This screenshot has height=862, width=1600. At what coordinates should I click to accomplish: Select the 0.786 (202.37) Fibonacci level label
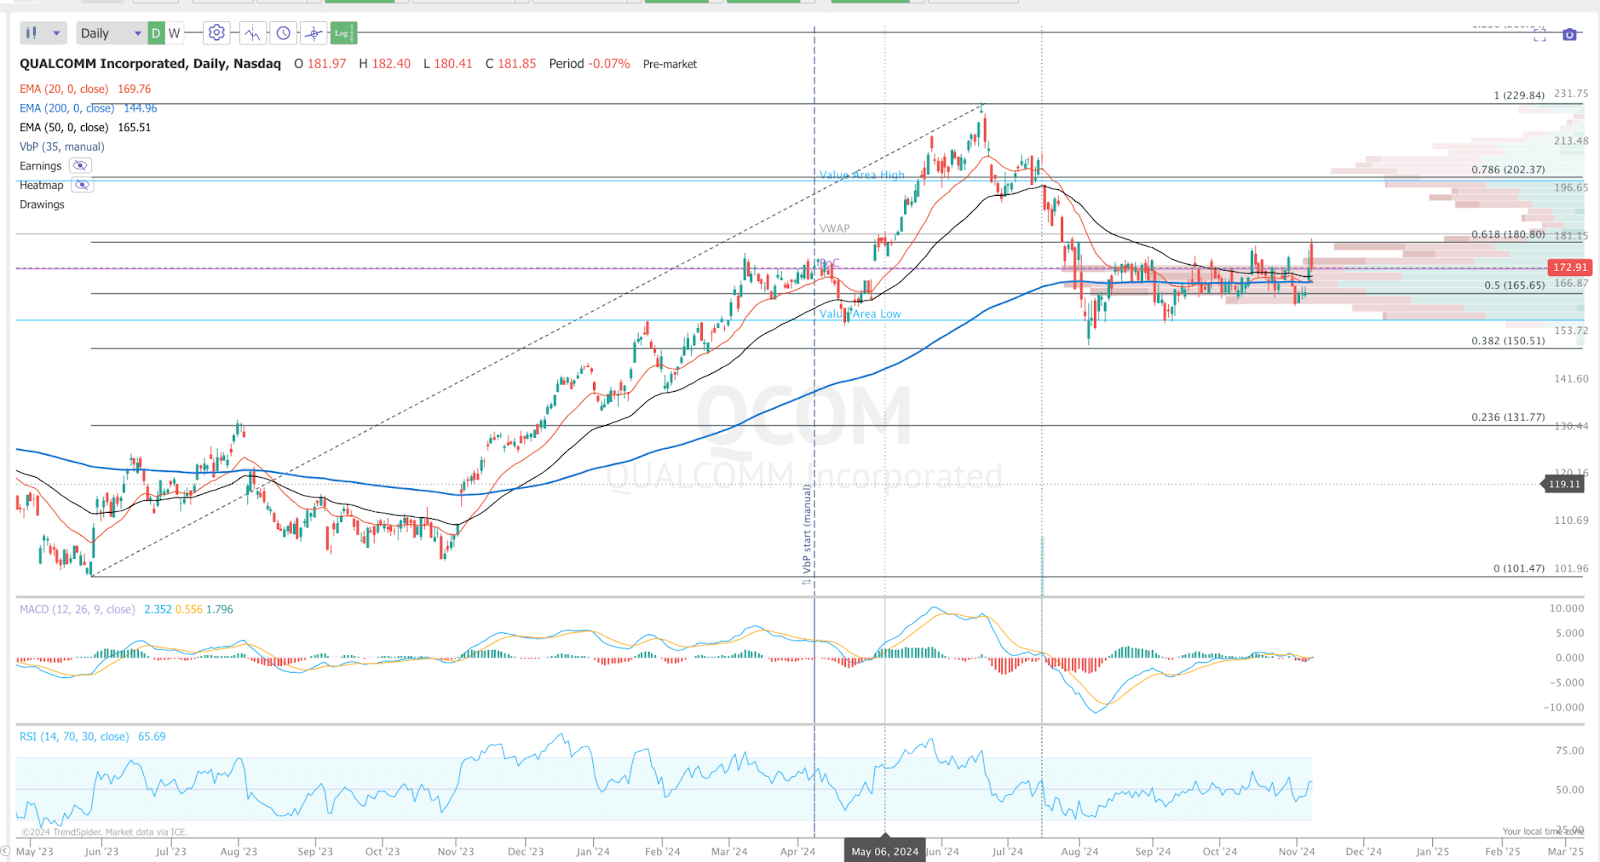pos(1508,170)
